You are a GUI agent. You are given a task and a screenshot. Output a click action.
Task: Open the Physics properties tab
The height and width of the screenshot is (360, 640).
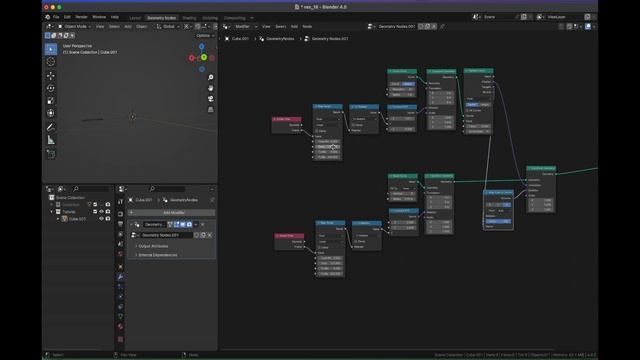click(120, 297)
